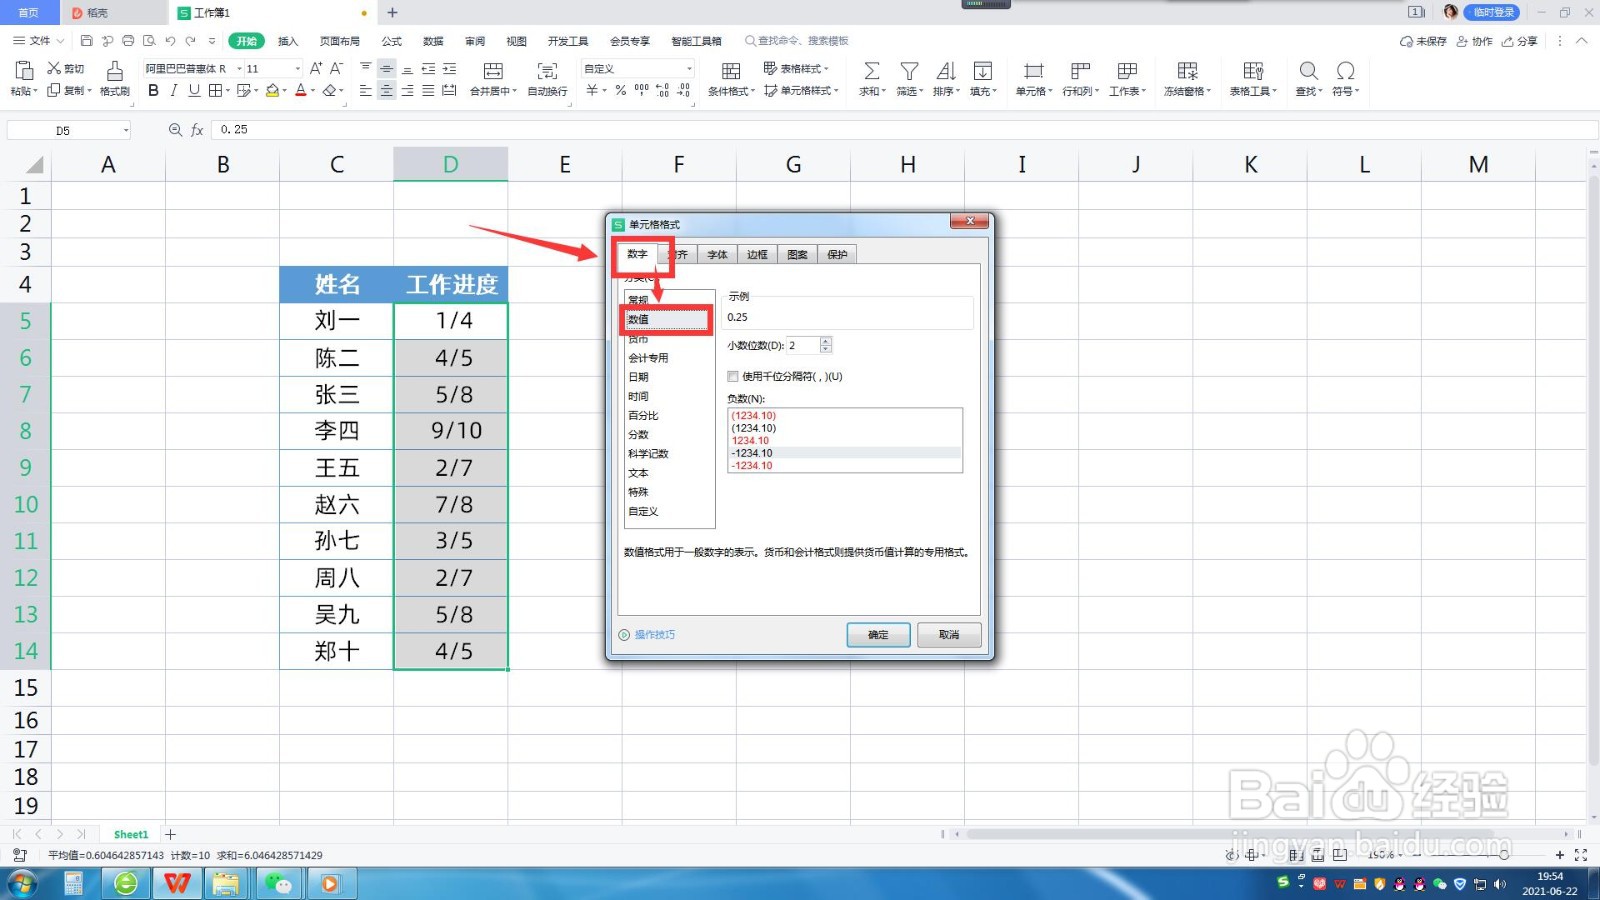Image resolution: width=1600 pixels, height=900 pixels.
Task: Switch to 字体 (Font) tab in dialog
Action: (717, 255)
